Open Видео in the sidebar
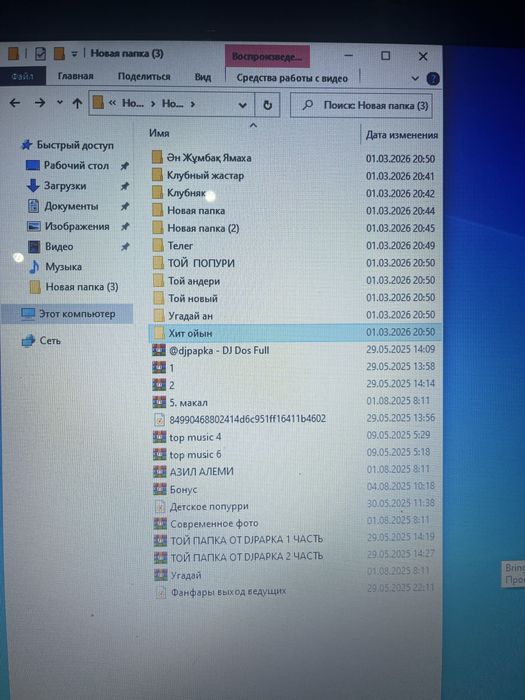525x700 pixels. tap(59, 246)
